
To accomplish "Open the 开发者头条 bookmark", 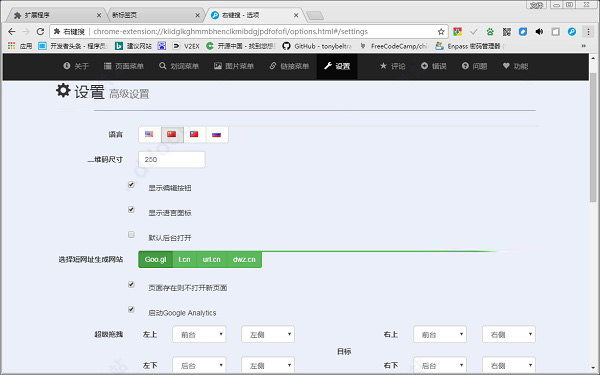I will tap(73, 46).
